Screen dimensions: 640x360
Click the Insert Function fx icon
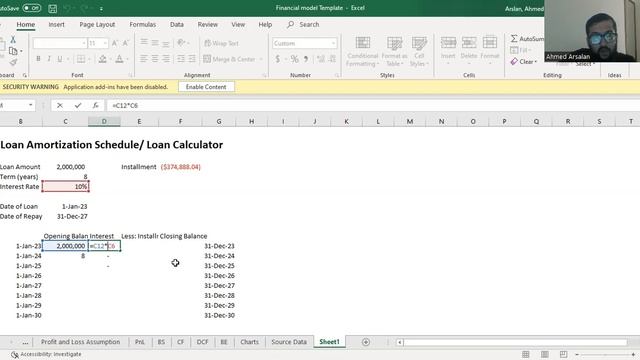[95, 105]
